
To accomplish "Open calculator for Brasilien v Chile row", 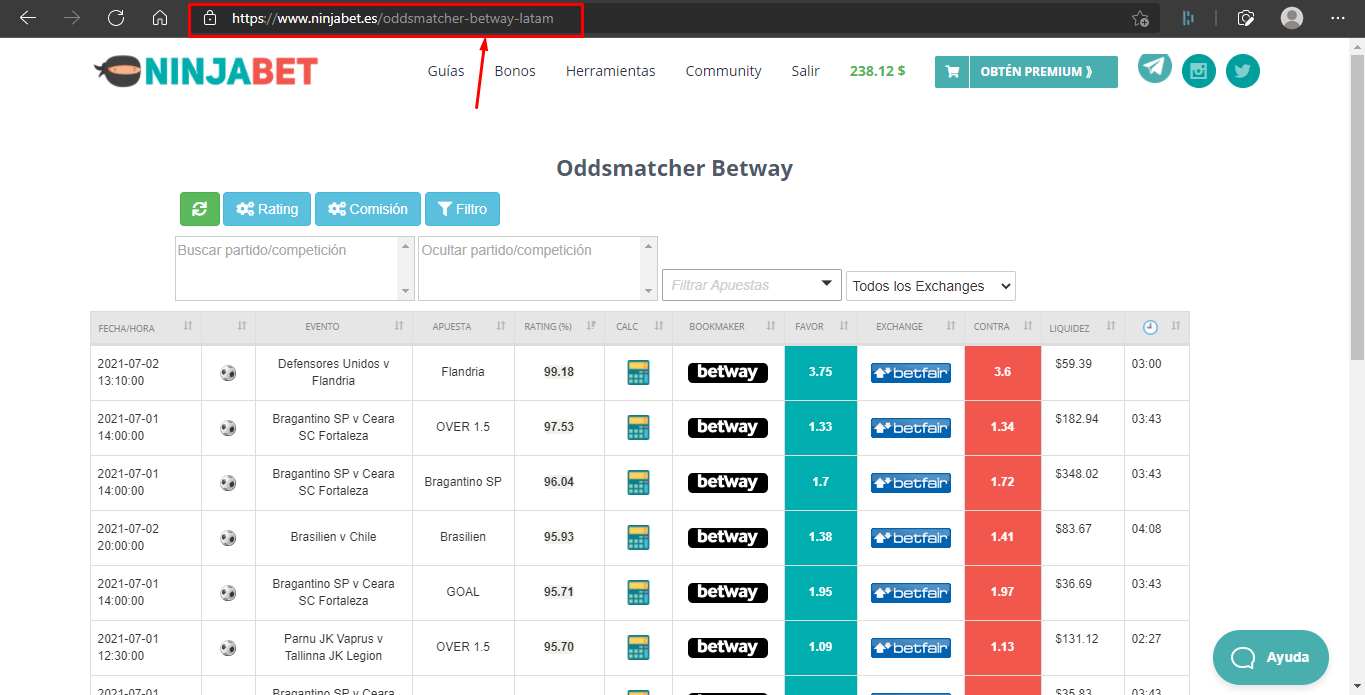I will click(x=638, y=538).
